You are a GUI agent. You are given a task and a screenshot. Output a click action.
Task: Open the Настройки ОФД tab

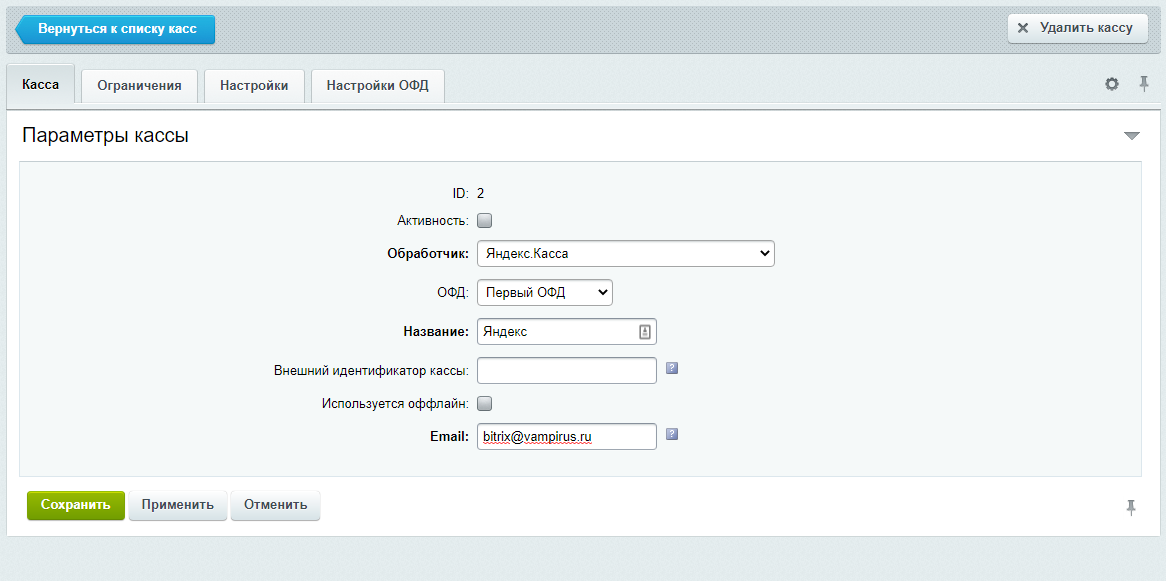click(x=377, y=86)
